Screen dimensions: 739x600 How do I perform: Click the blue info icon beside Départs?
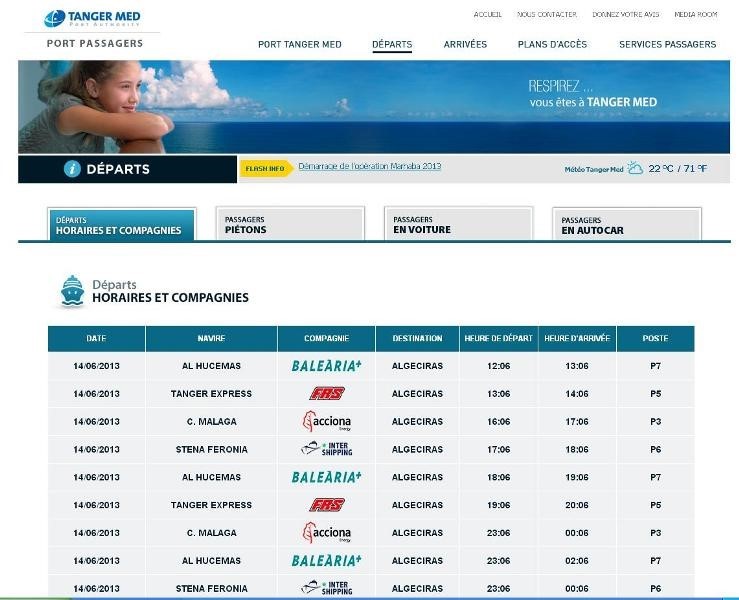[72, 169]
